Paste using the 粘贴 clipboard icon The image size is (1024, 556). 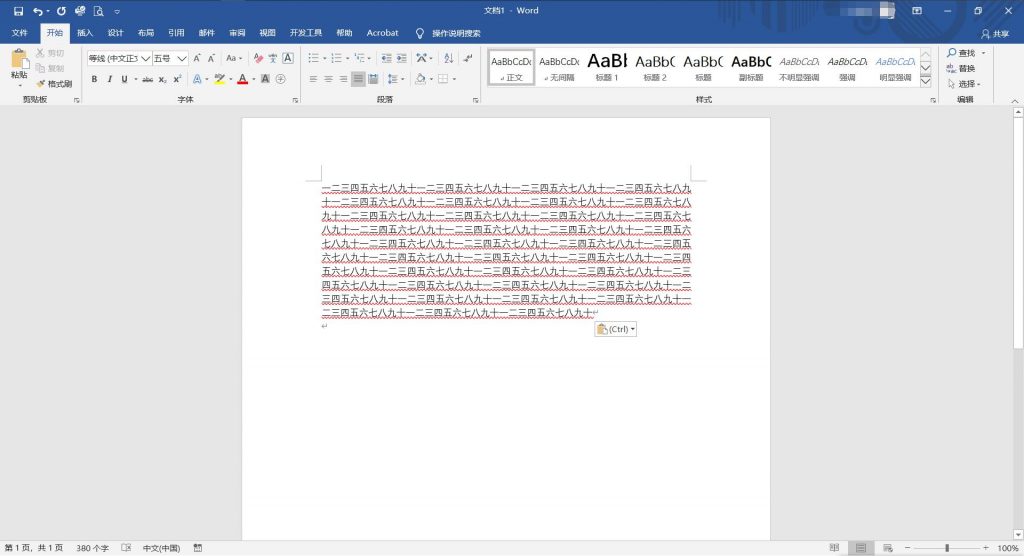[x=19, y=59]
